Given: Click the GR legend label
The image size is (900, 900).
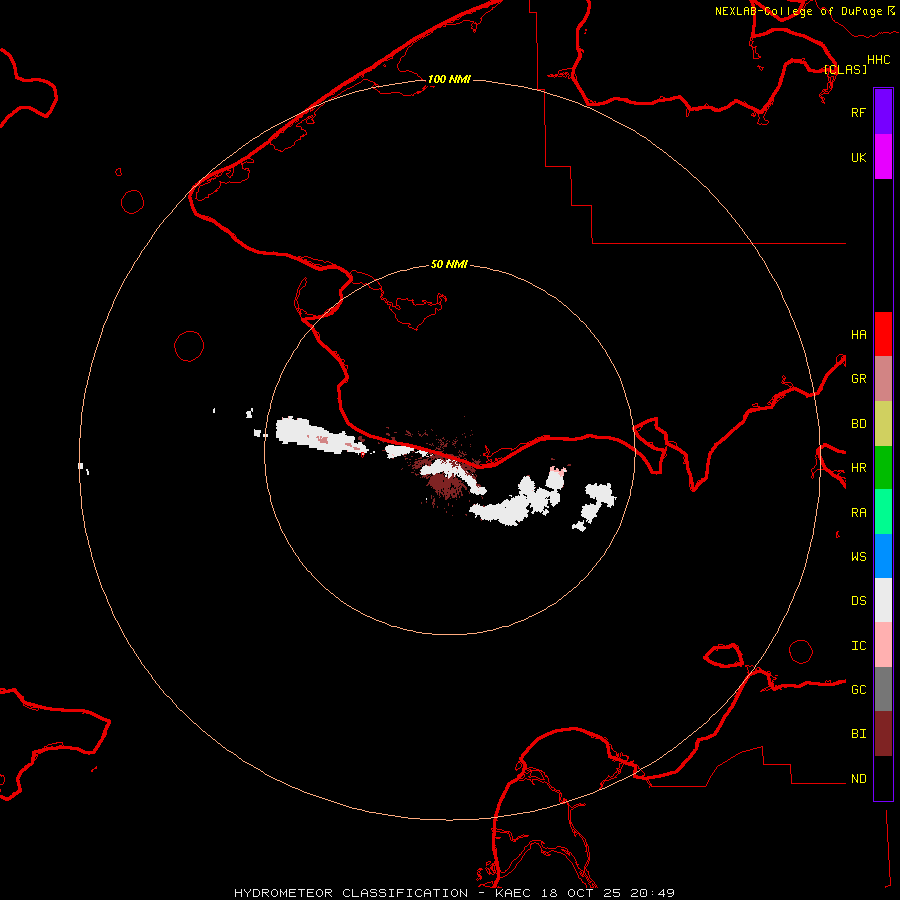Looking at the screenshot, I should (858, 379).
